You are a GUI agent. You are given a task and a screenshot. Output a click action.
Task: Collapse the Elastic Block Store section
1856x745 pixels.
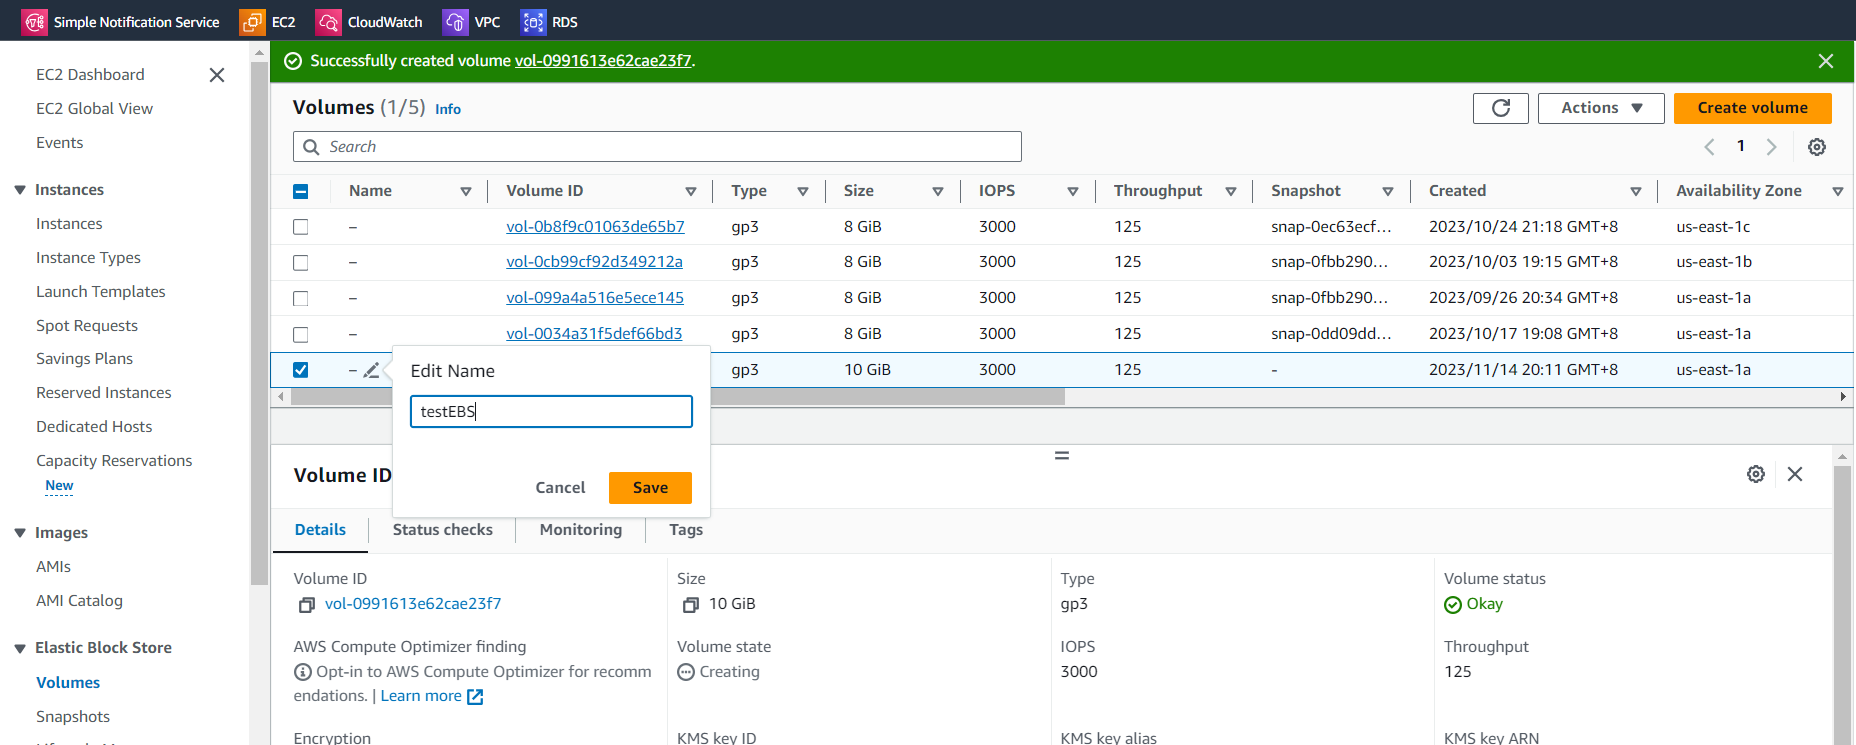pos(20,648)
